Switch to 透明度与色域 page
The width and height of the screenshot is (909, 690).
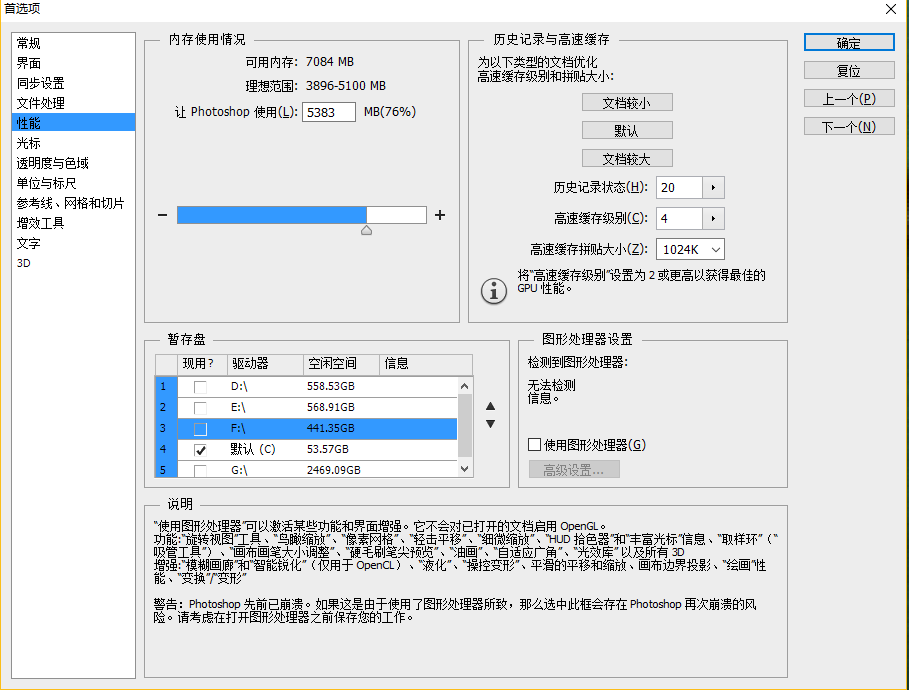[73, 163]
